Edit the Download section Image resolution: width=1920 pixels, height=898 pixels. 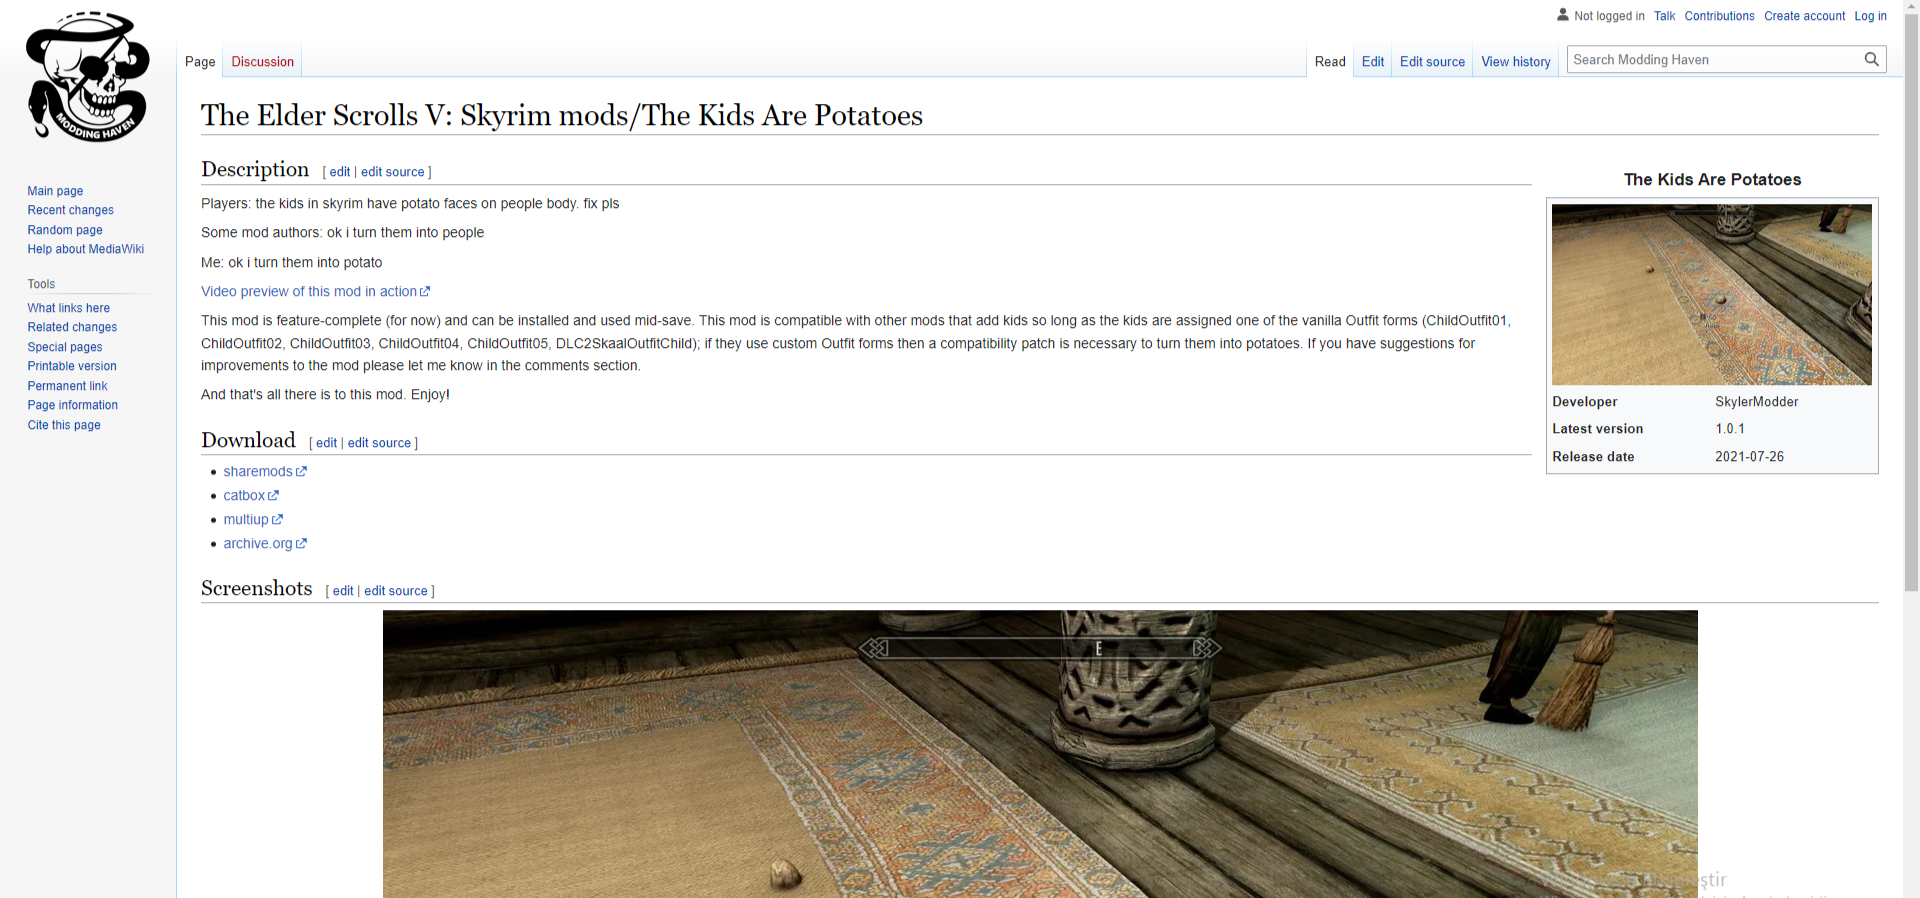coord(327,443)
